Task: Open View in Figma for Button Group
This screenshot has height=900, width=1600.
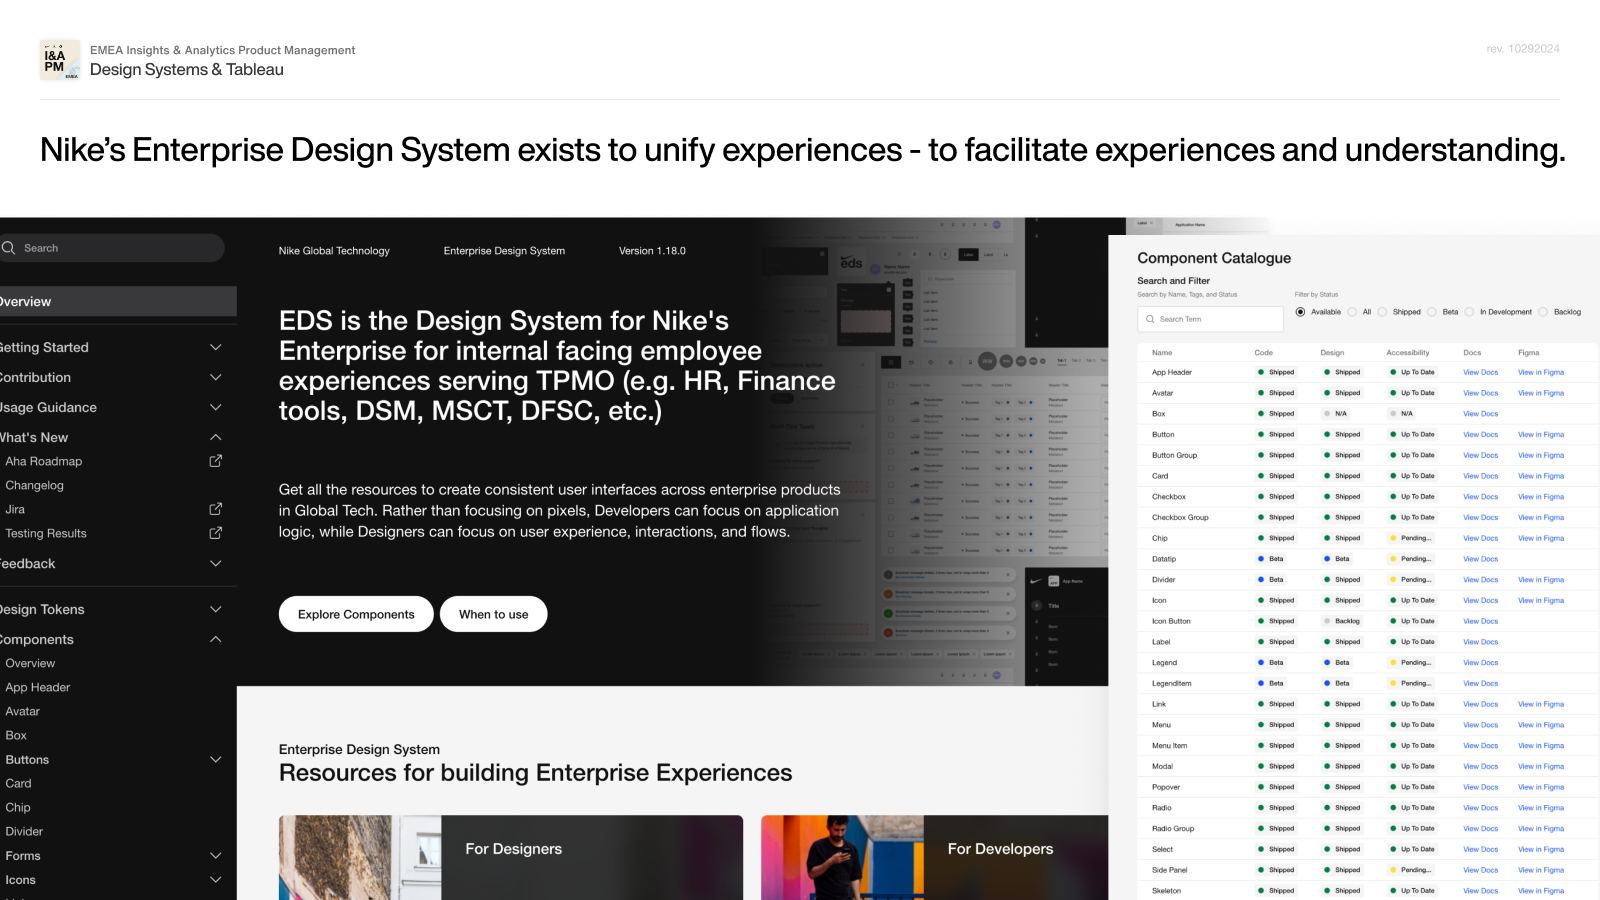Action: pos(1541,455)
